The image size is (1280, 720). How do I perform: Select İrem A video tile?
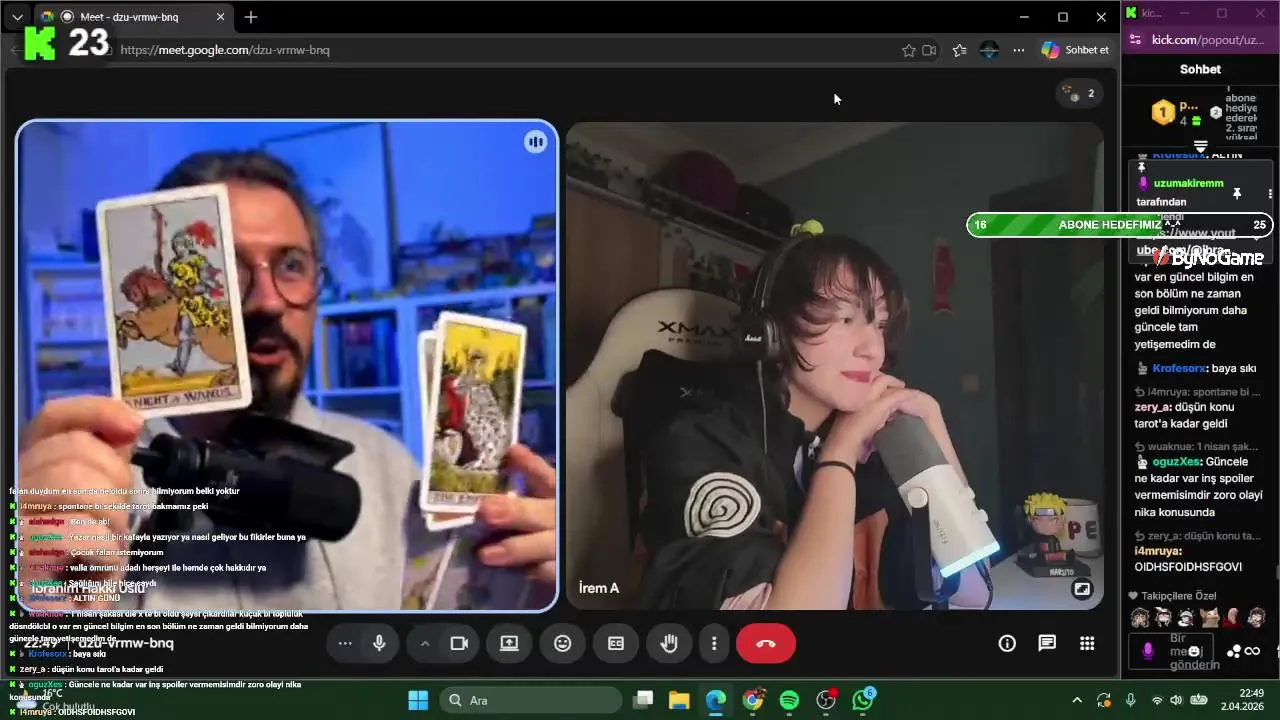point(835,365)
